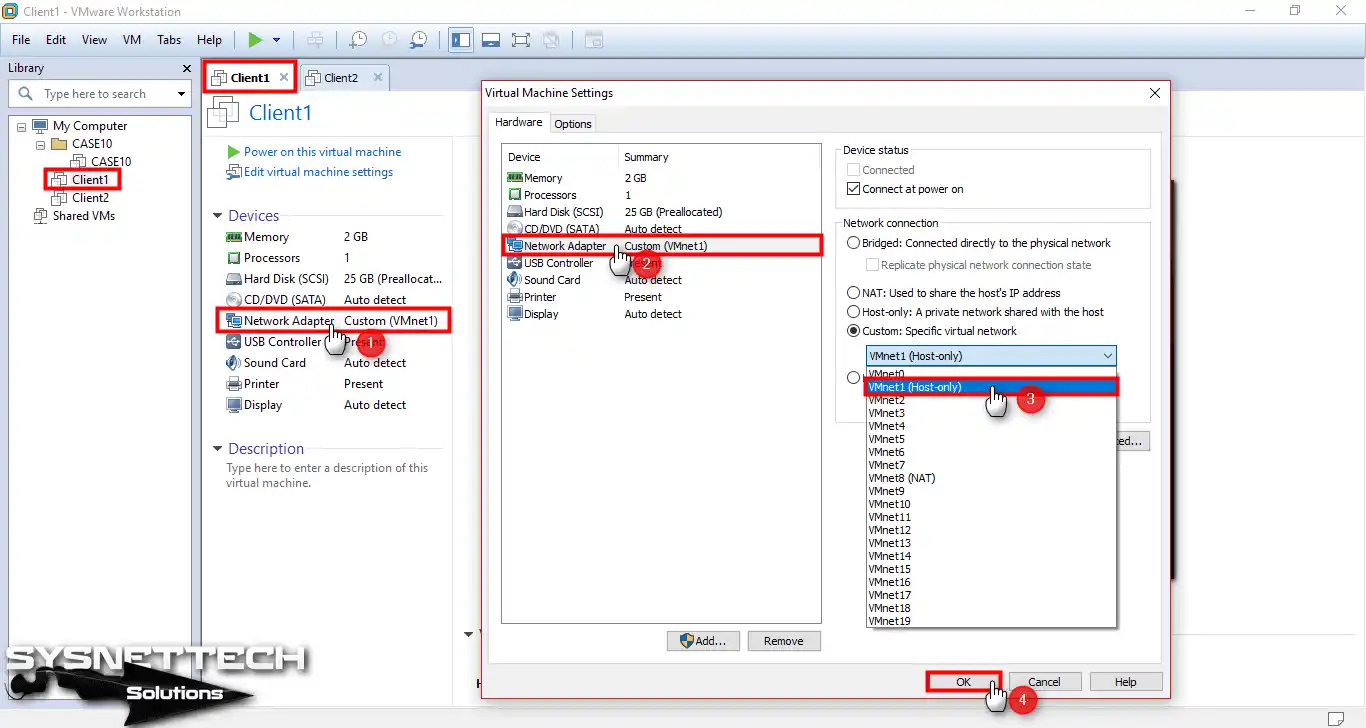This screenshot has width=1366, height=728.
Task: Toggle the Library panel visibility icon
Action: pyautogui.click(x=461, y=40)
